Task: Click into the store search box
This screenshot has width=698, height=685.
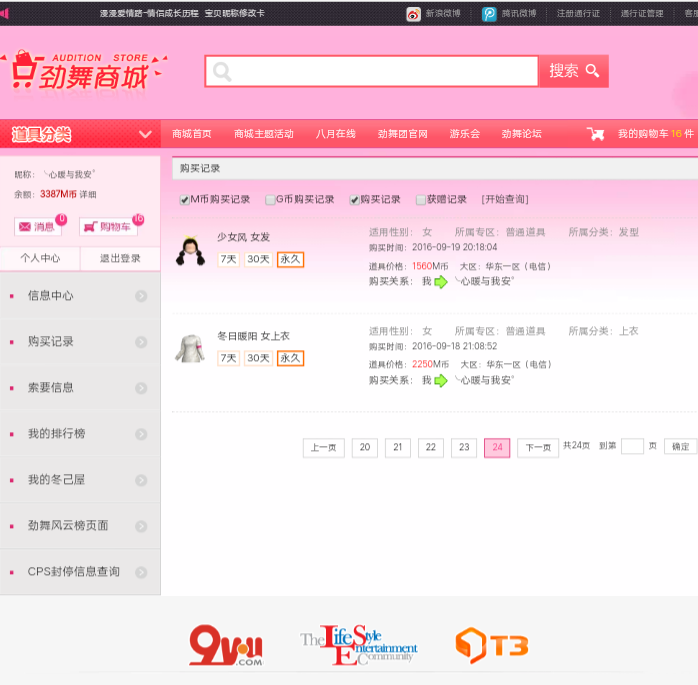Action: click(372, 71)
